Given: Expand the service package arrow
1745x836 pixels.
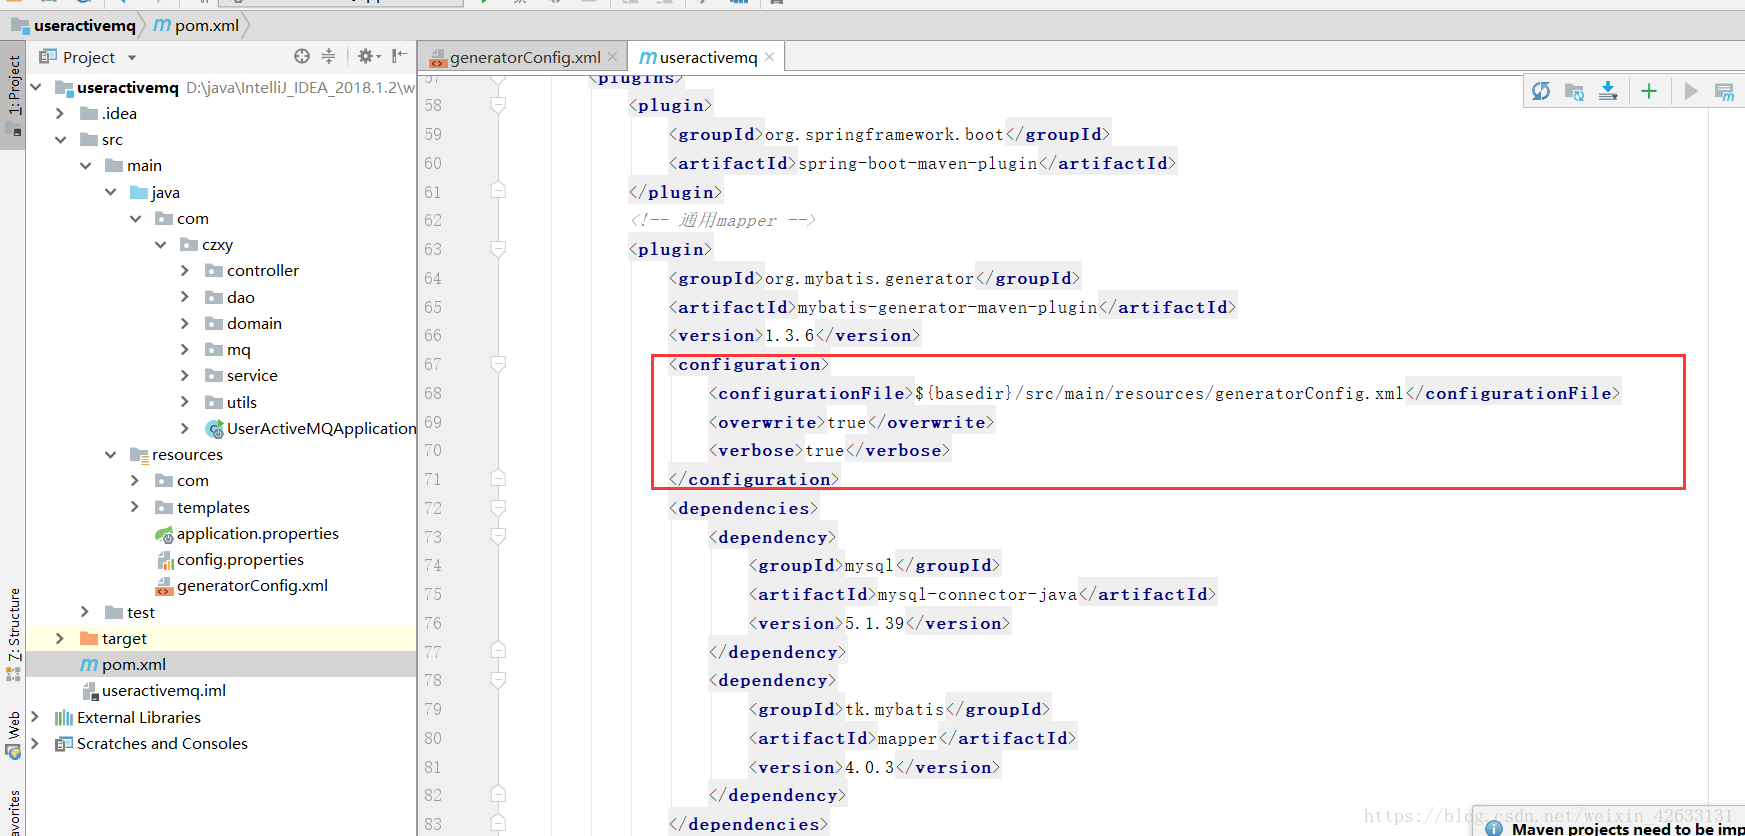Looking at the screenshot, I should [185, 375].
